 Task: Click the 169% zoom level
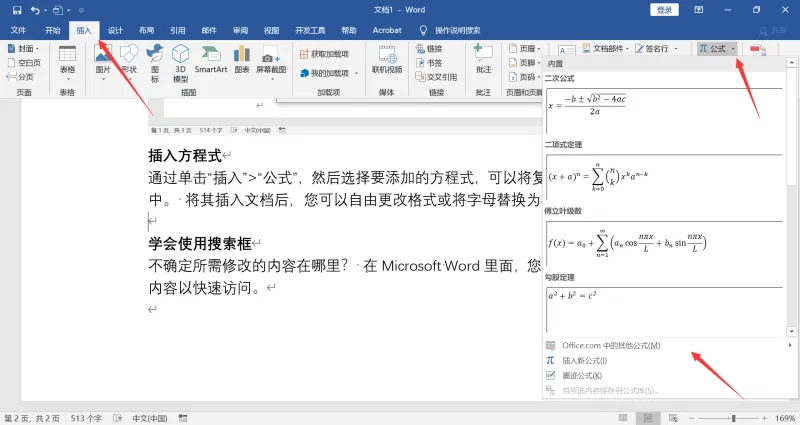point(785,418)
